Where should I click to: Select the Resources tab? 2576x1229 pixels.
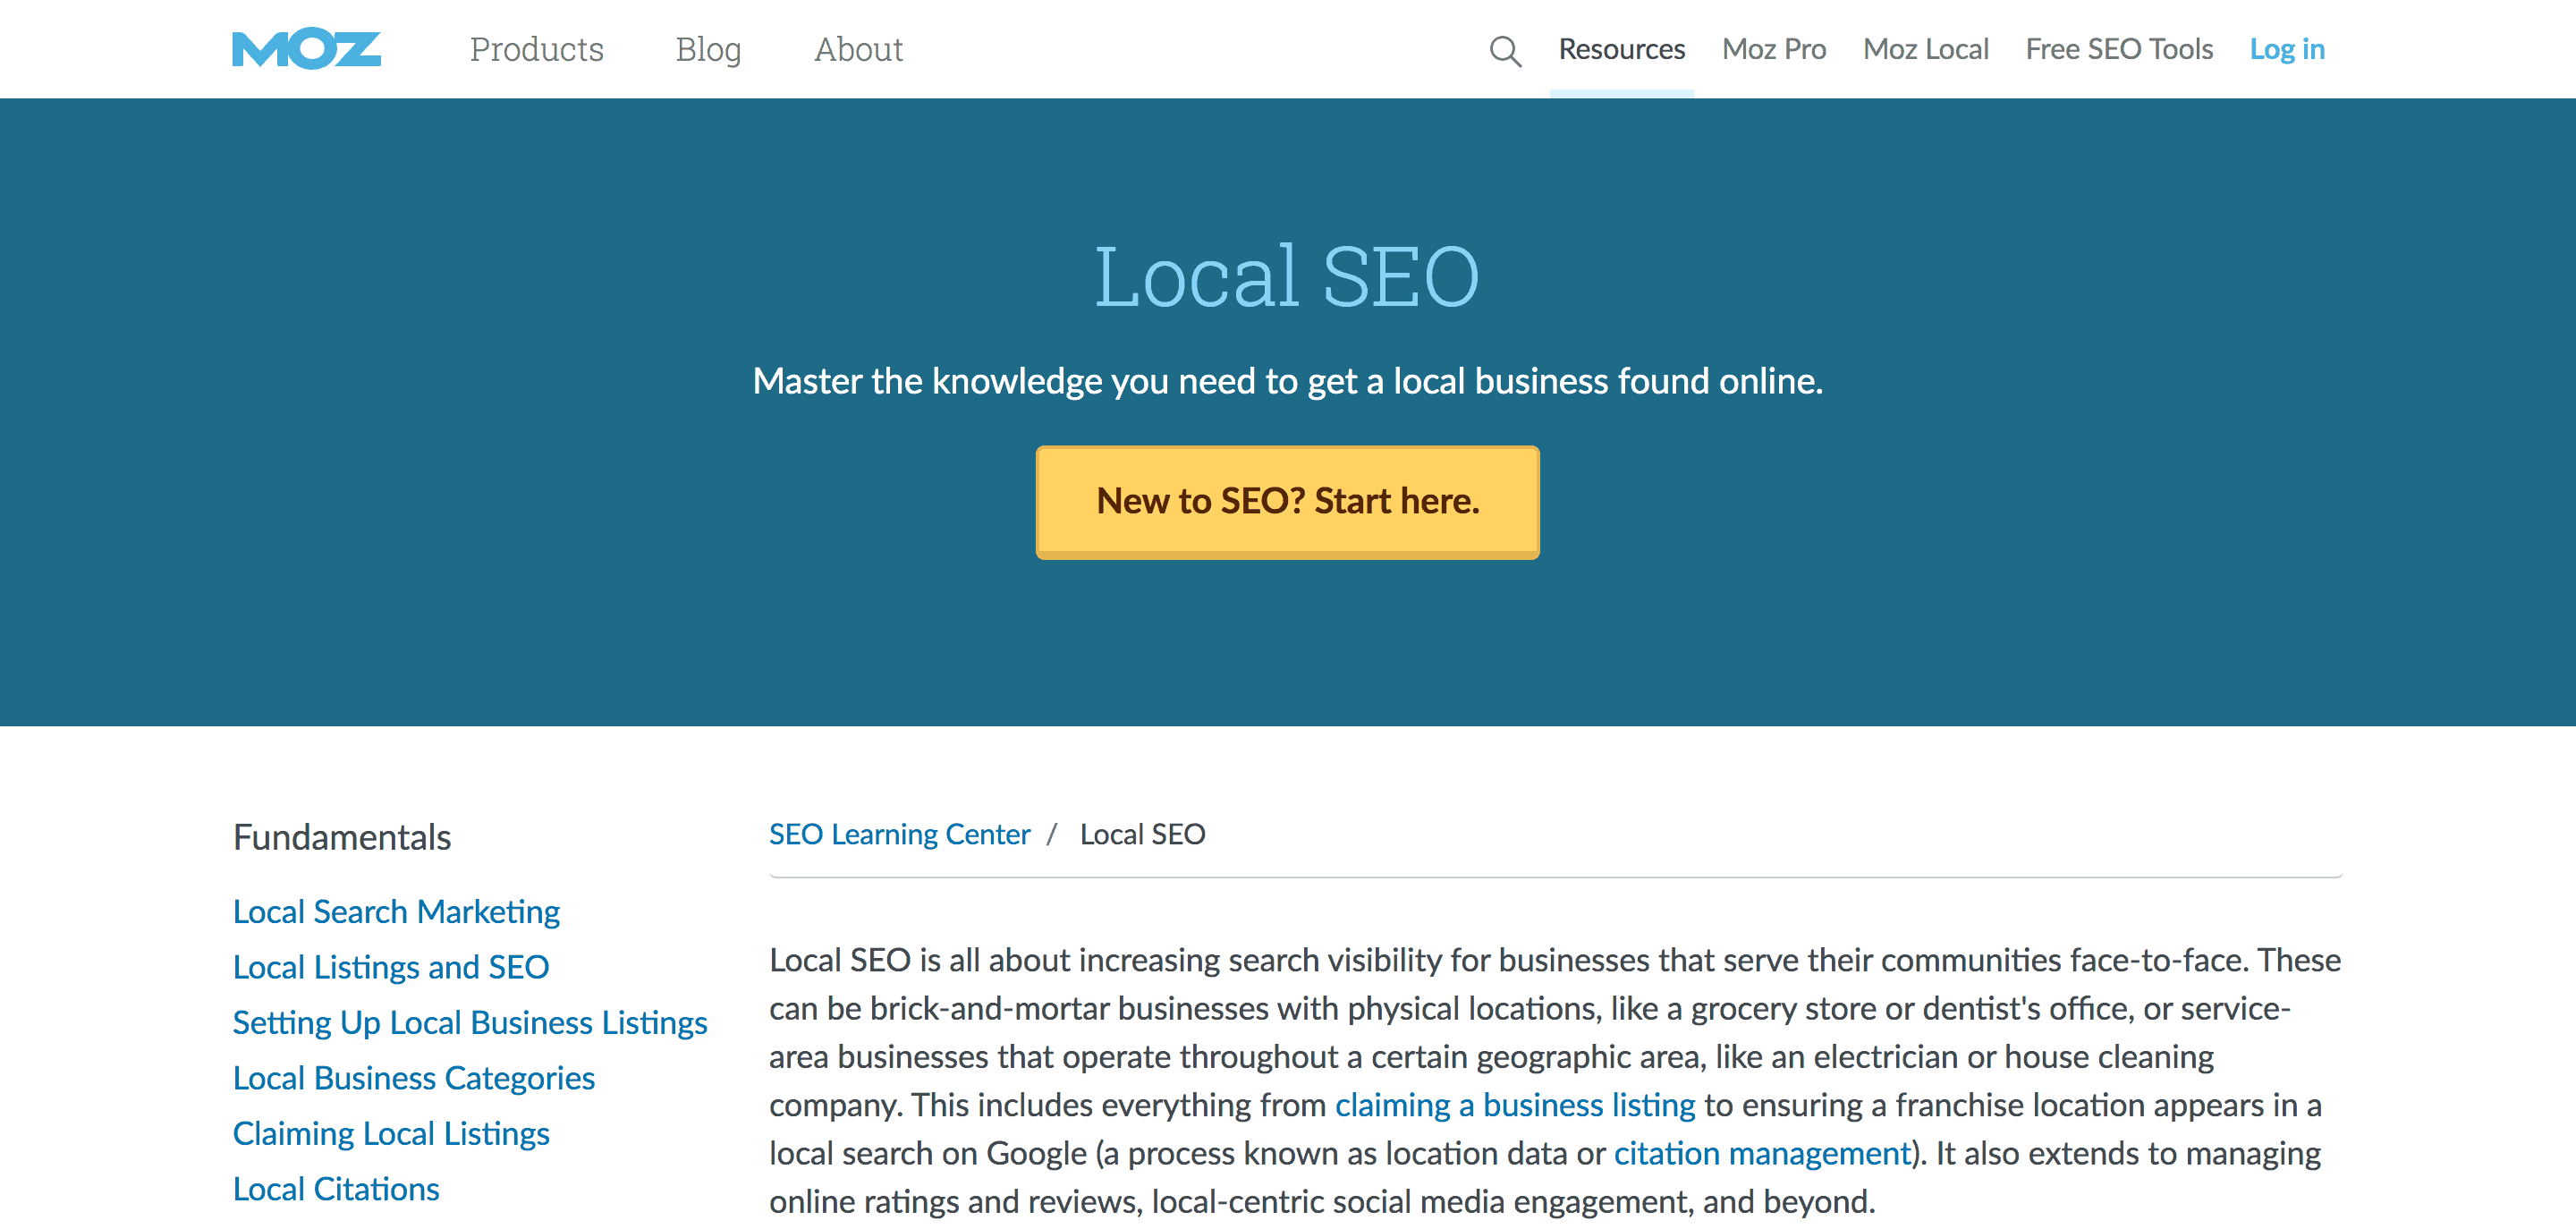tap(1621, 49)
